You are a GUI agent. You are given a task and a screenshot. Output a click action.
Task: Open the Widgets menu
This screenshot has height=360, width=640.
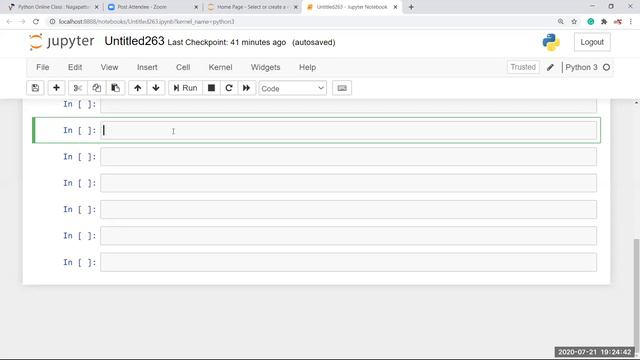[x=265, y=67]
